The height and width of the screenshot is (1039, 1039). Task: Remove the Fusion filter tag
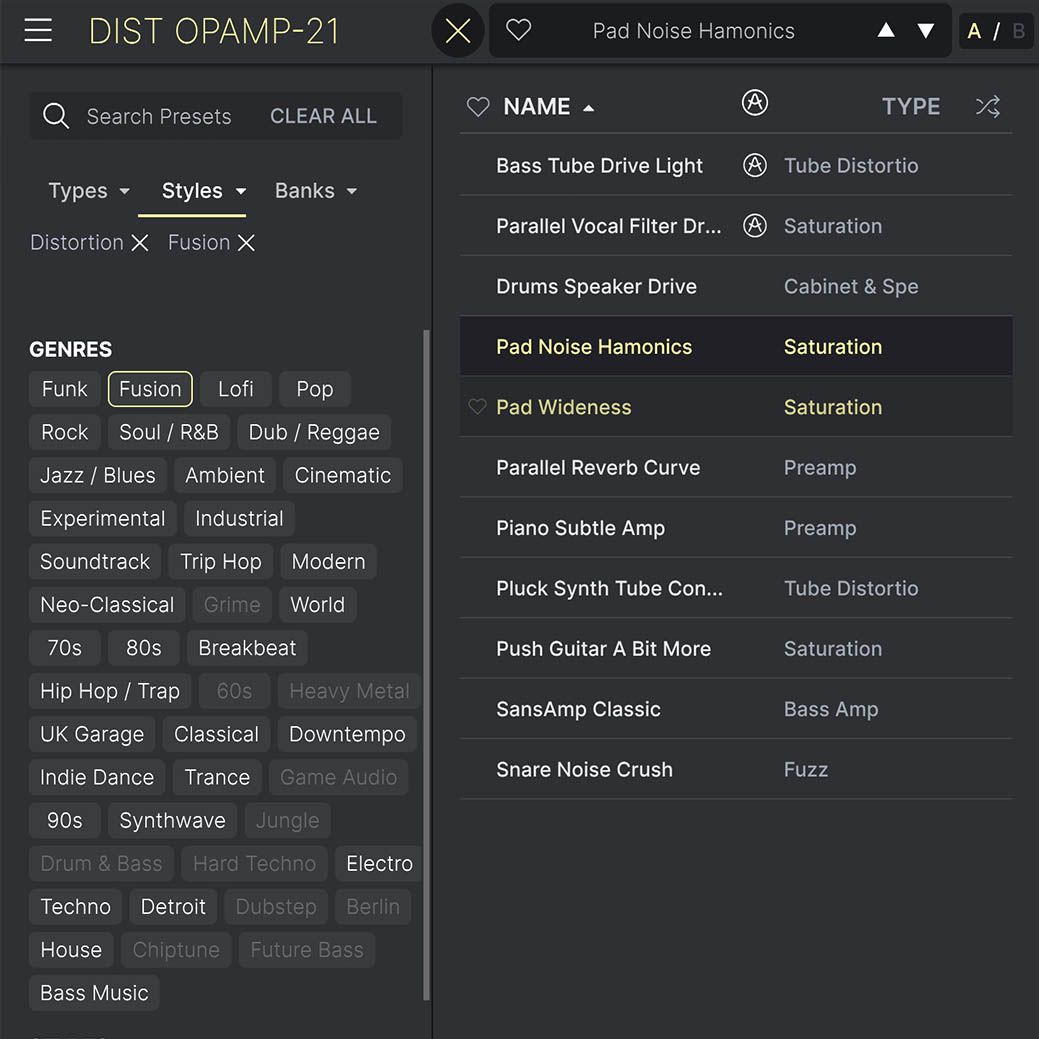tap(246, 243)
